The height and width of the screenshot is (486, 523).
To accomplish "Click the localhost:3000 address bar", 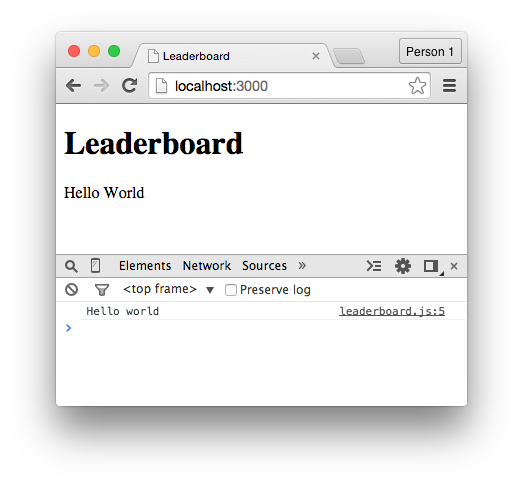I will 289,86.
